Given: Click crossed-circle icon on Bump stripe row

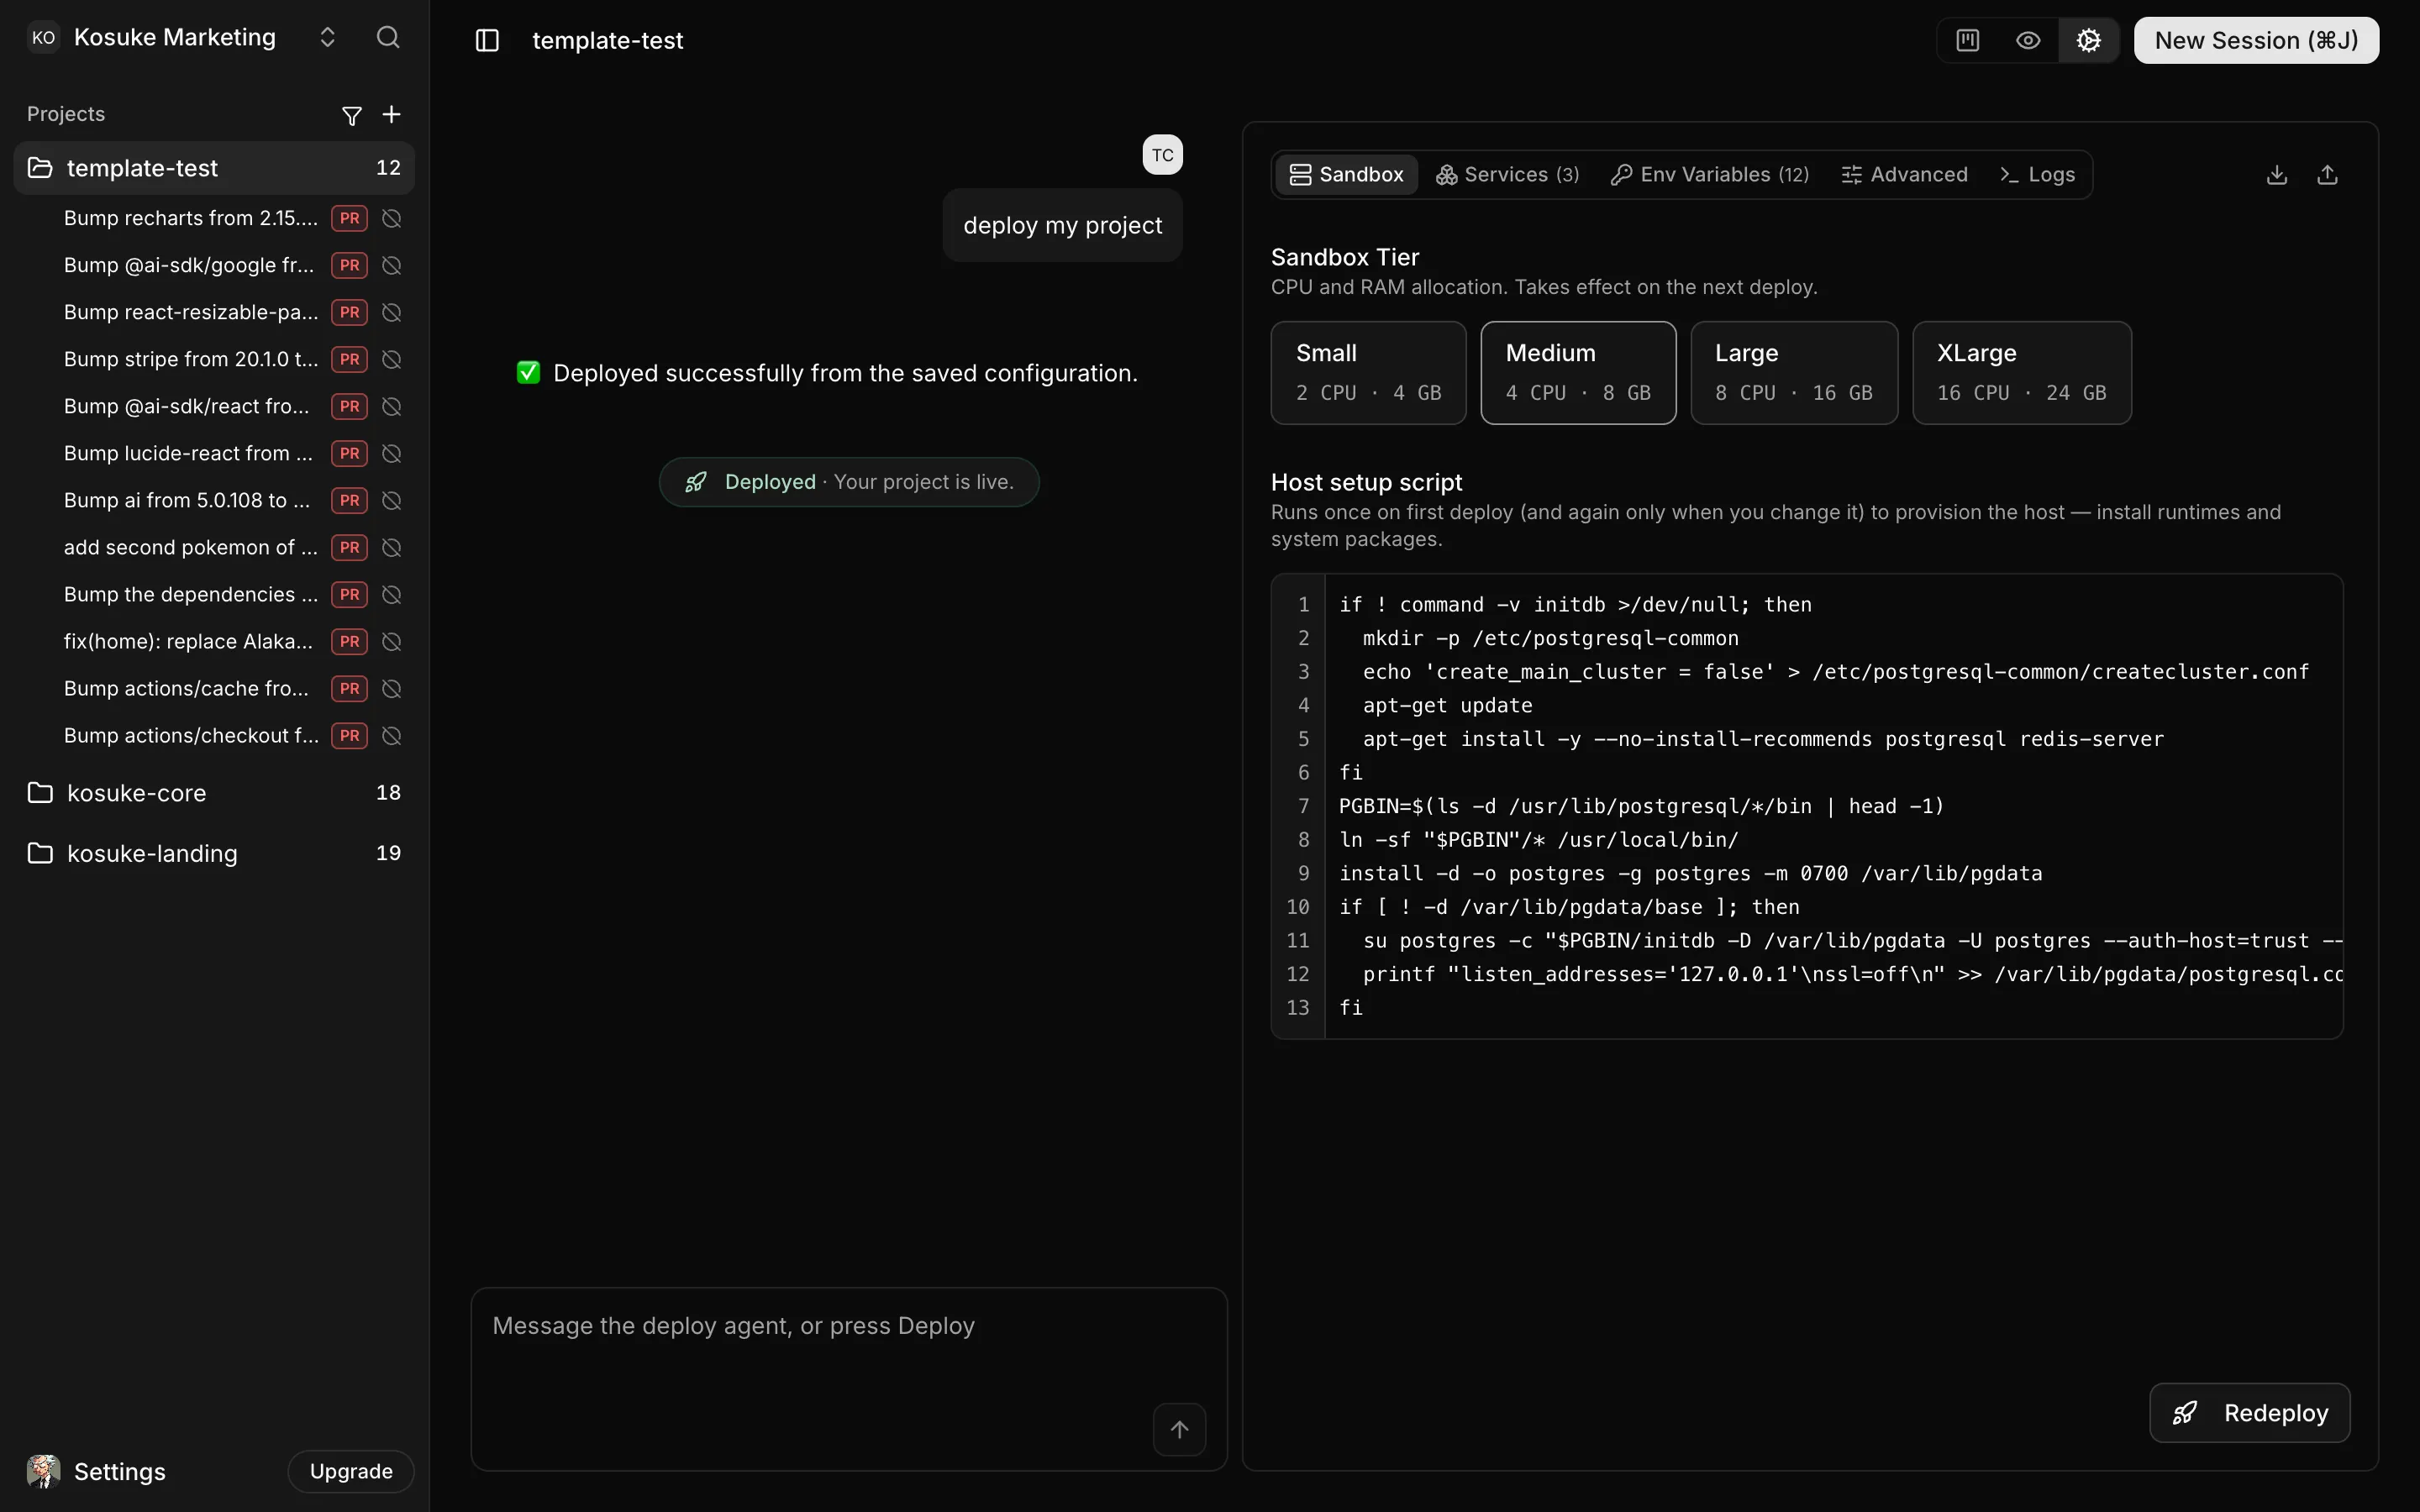Looking at the screenshot, I should [x=392, y=359].
